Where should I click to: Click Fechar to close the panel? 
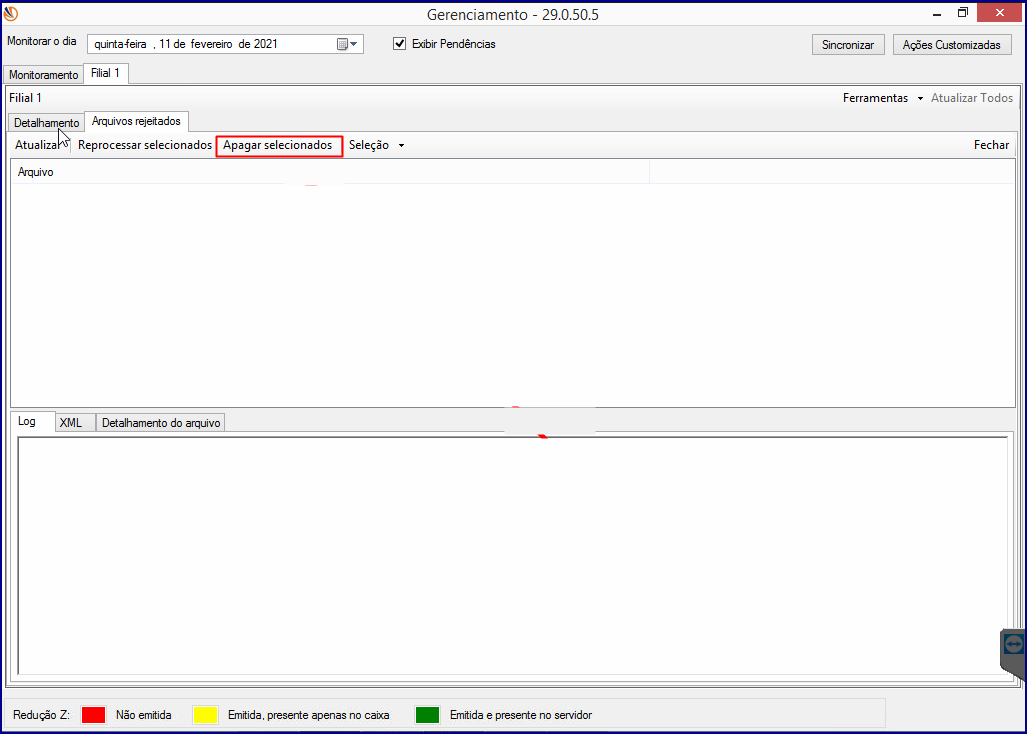tap(991, 145)
